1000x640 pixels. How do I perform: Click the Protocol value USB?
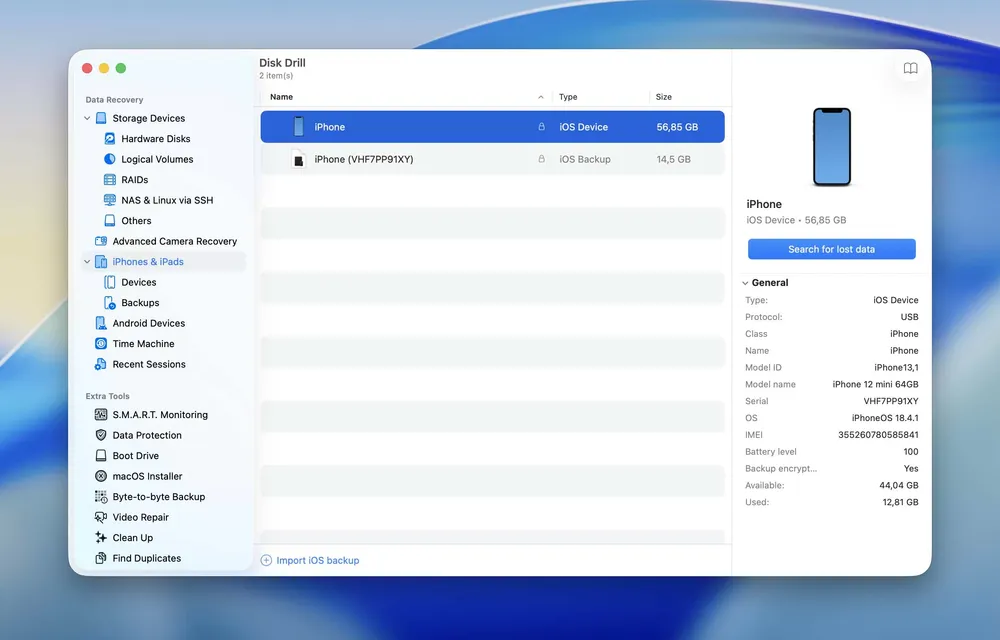coord(909,317)
